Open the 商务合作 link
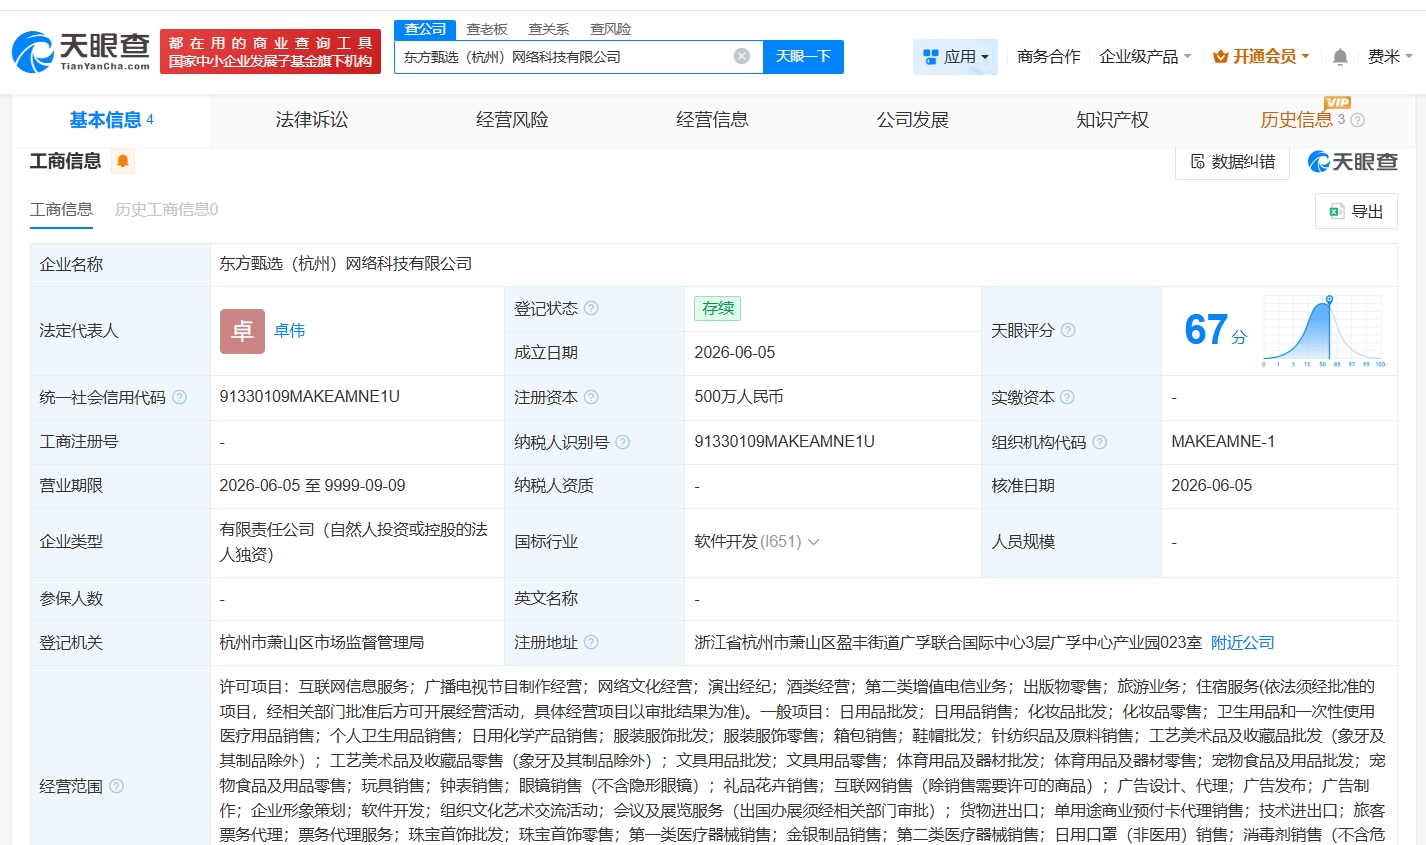Screen dimensions: 1426x845 pos(1048,57)
